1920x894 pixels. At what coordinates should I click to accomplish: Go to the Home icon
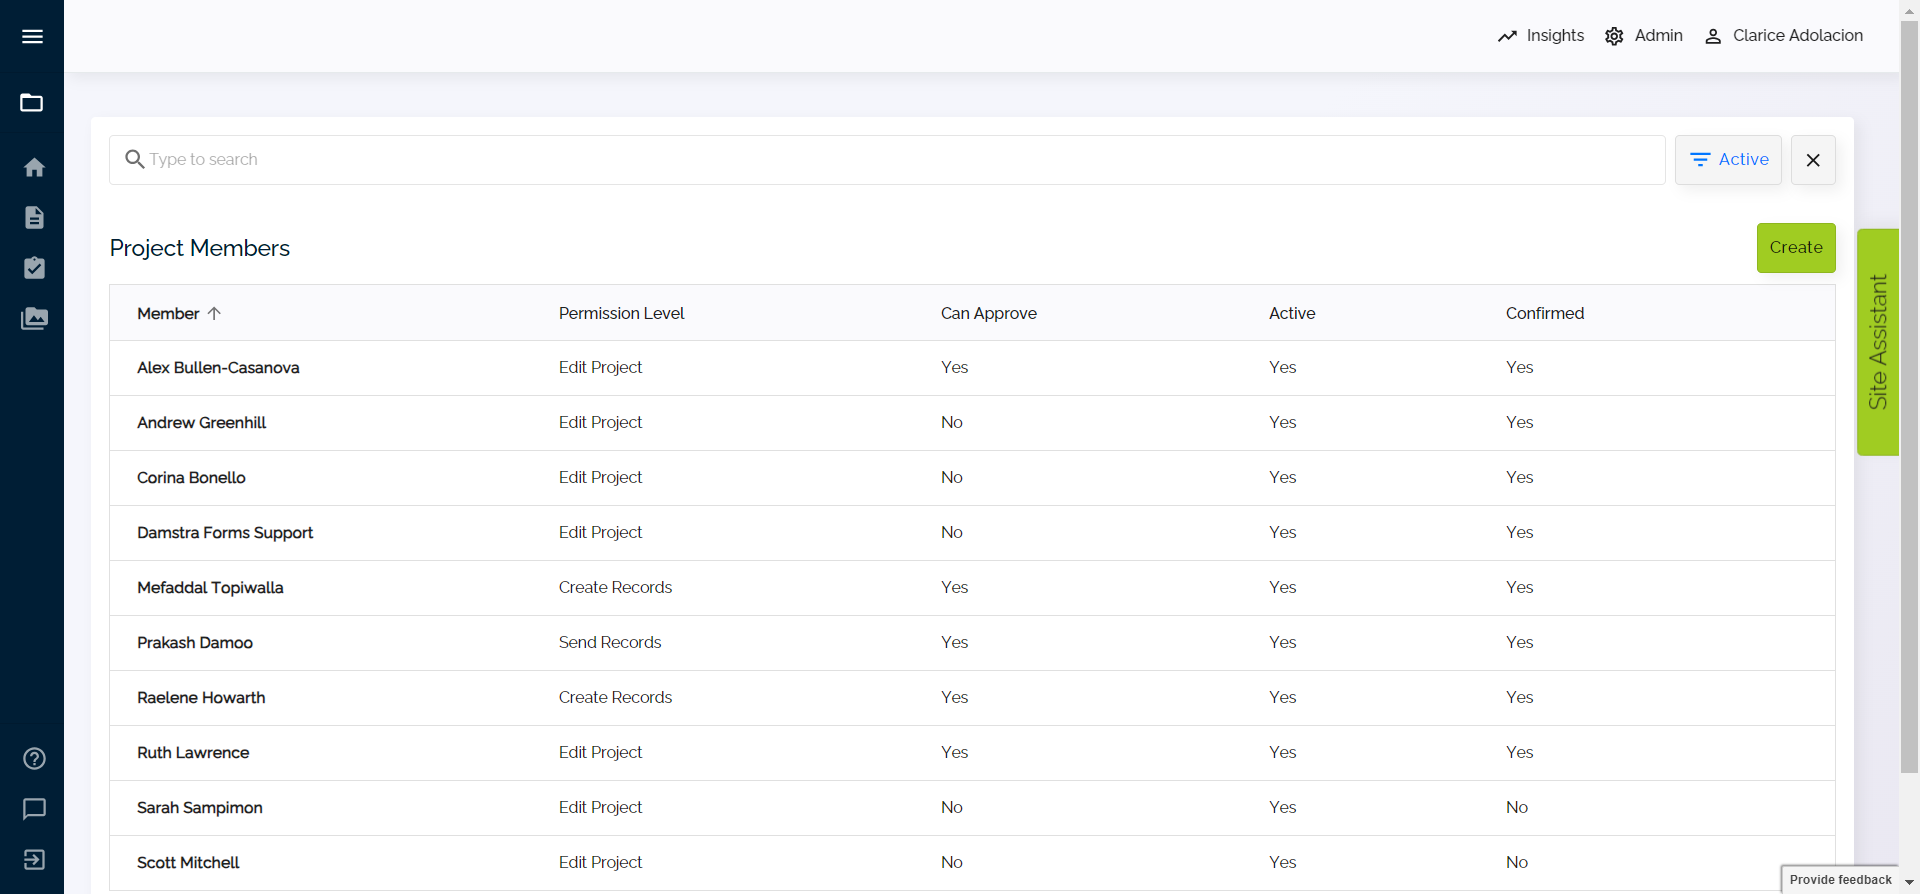(x=34, y=167)
